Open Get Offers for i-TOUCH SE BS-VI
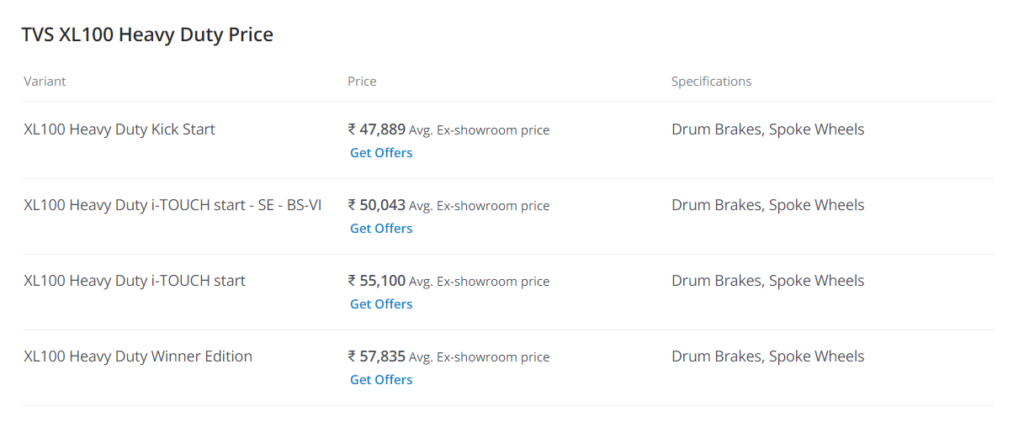The height and width of the screenshot is (422, 1024). click(x=381, y=229)
